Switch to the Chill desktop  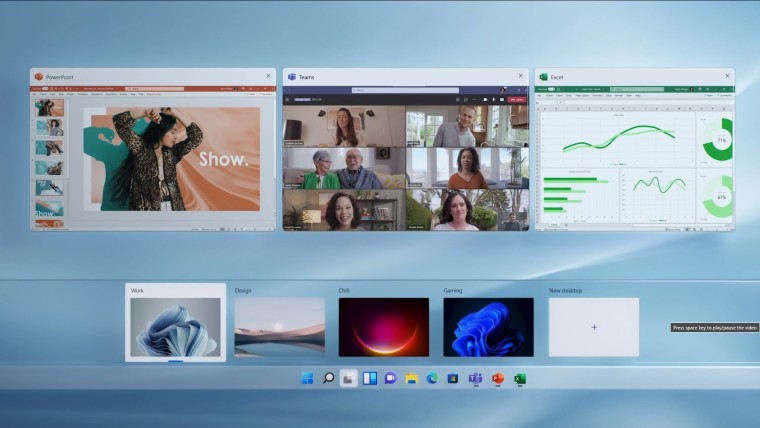point(383,327)
